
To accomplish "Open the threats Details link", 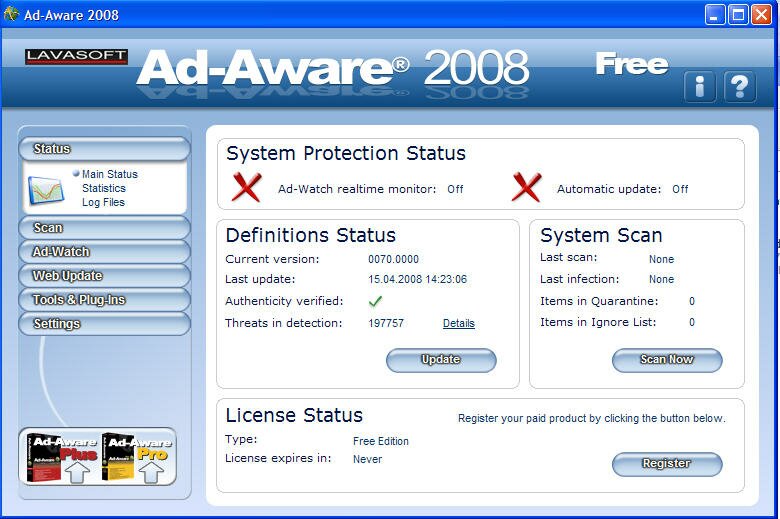I will pos(459,323).
